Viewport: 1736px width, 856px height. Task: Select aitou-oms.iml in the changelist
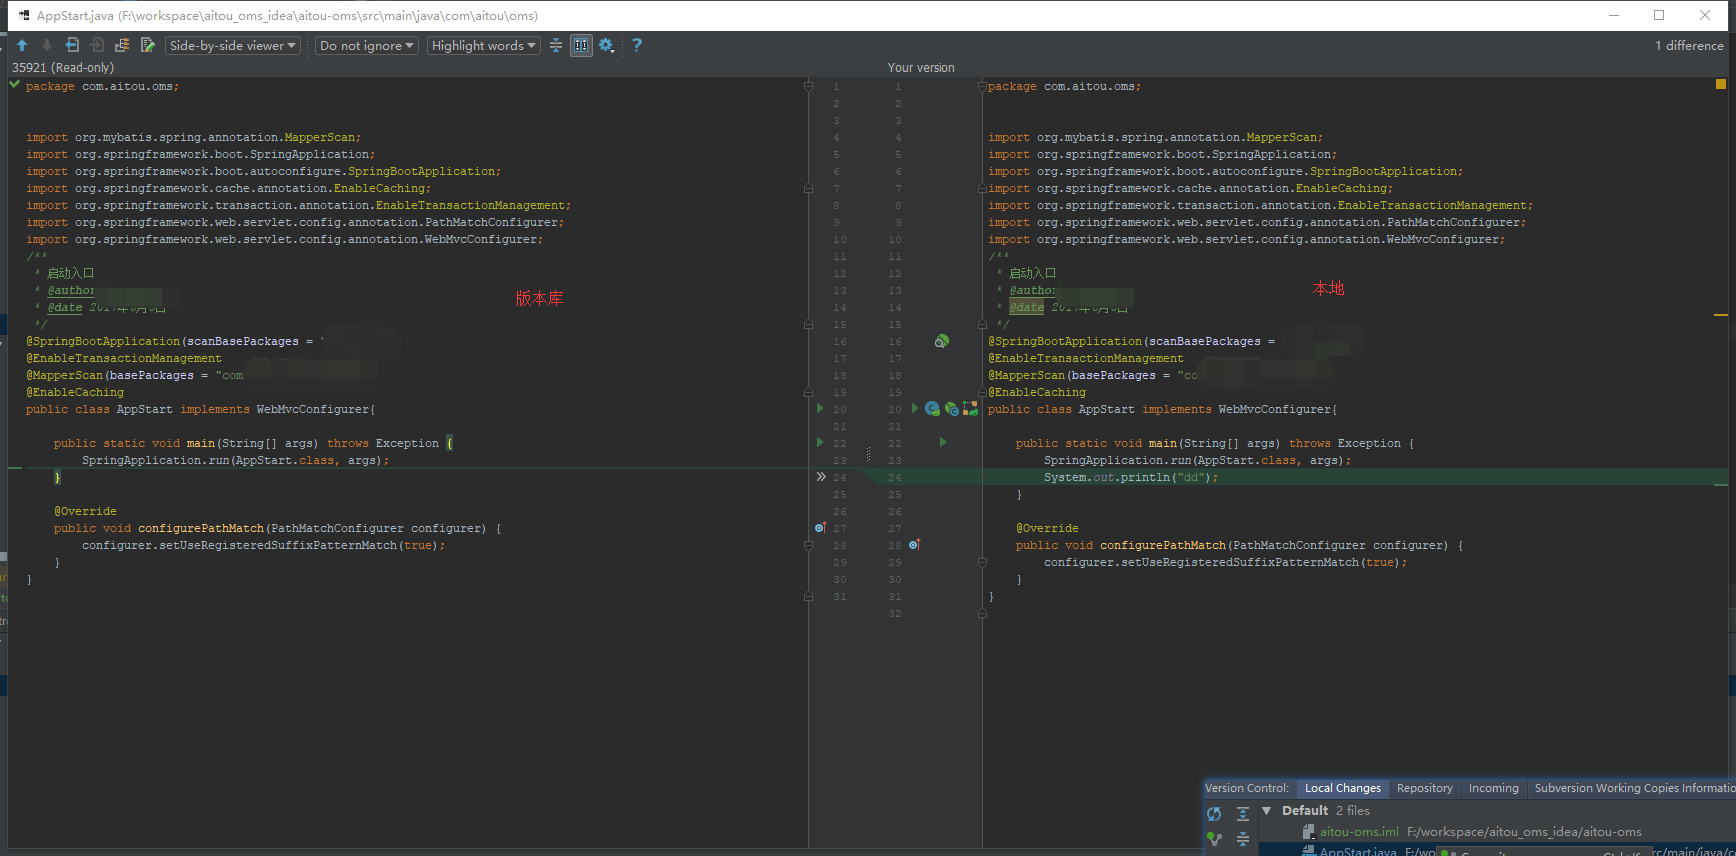click(x=1358, y=832)
